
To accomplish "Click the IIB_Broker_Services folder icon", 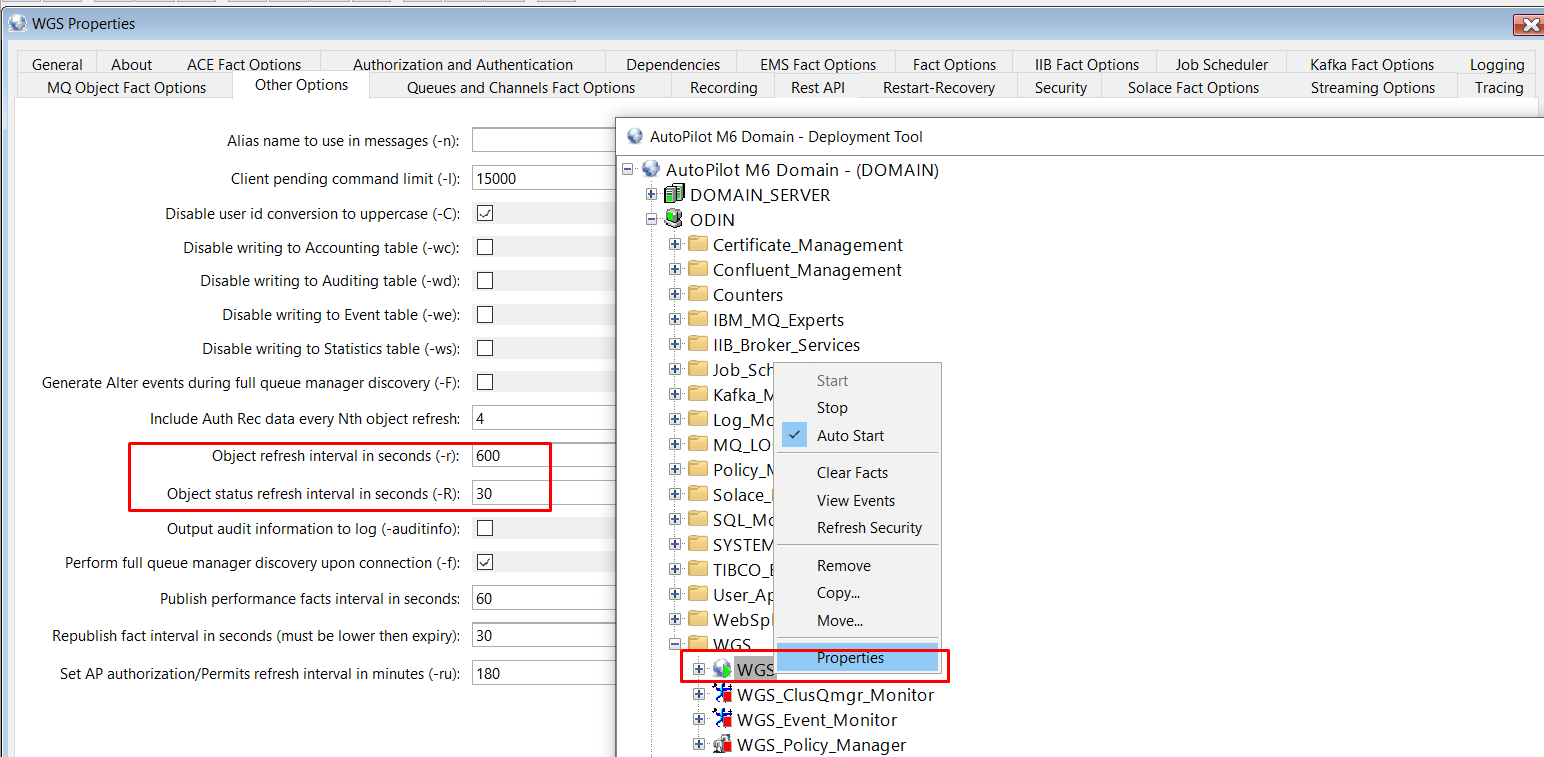I will click(698, 344).
